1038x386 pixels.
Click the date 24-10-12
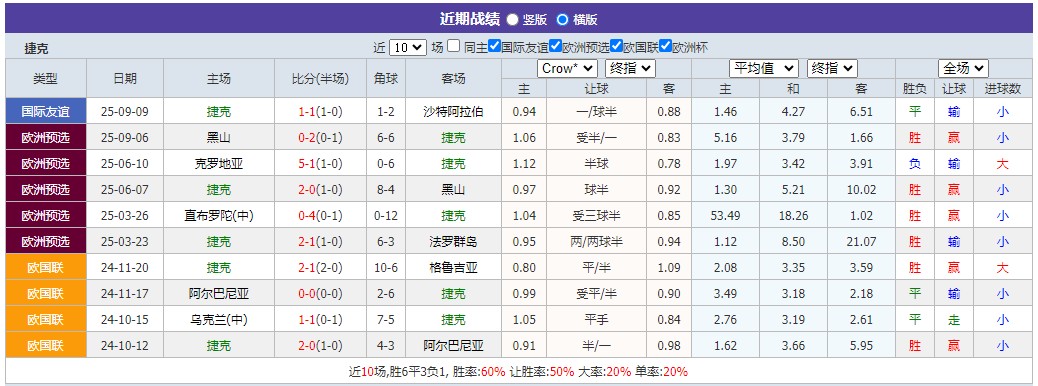tap(125, 345)
